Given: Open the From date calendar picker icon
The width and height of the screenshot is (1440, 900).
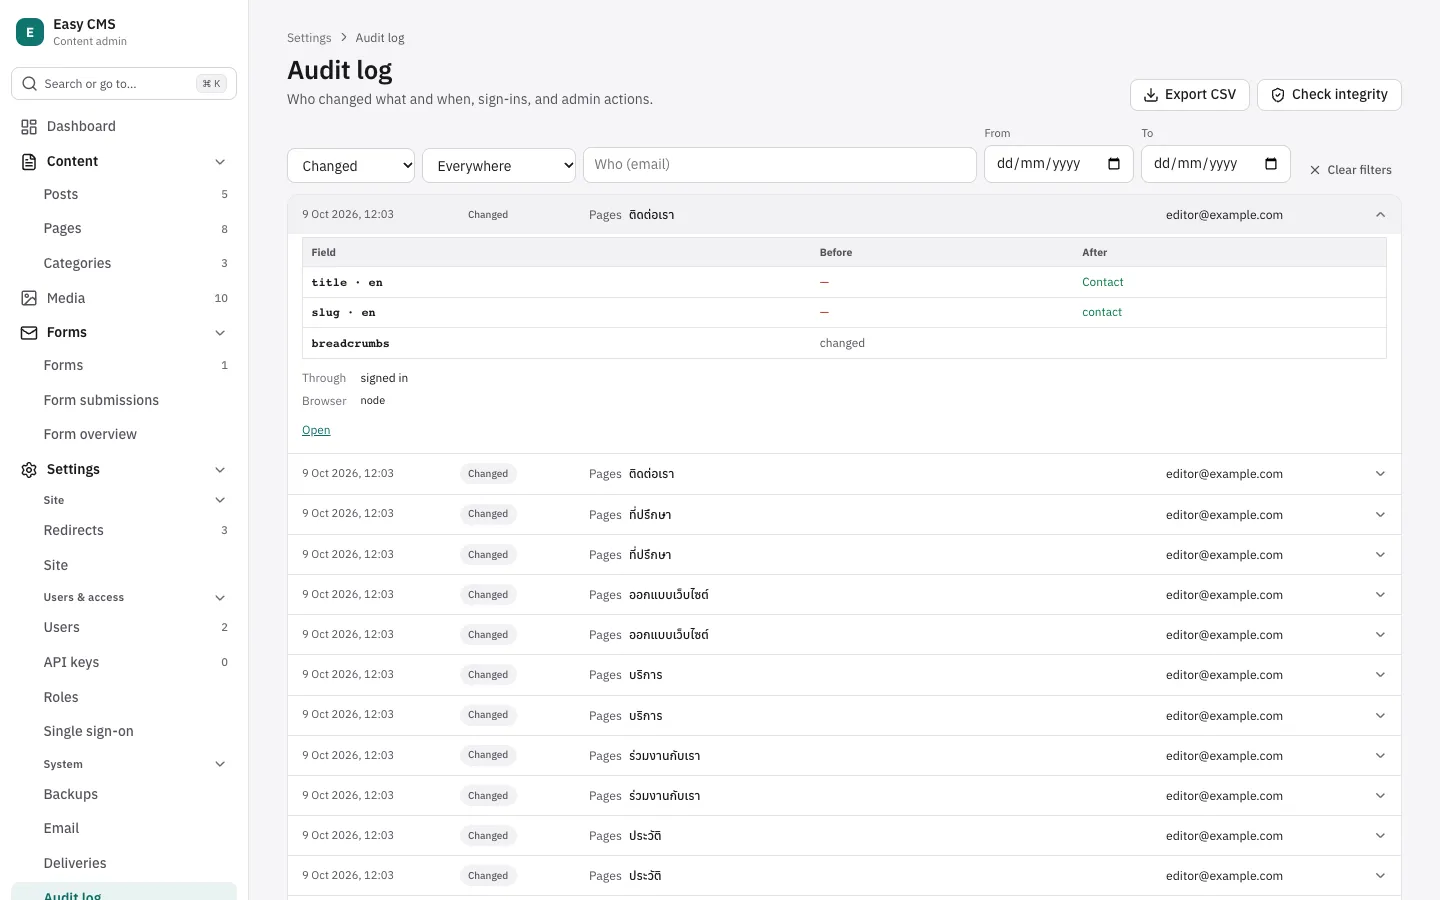Looking at the screenshot, I should 1114,164.
